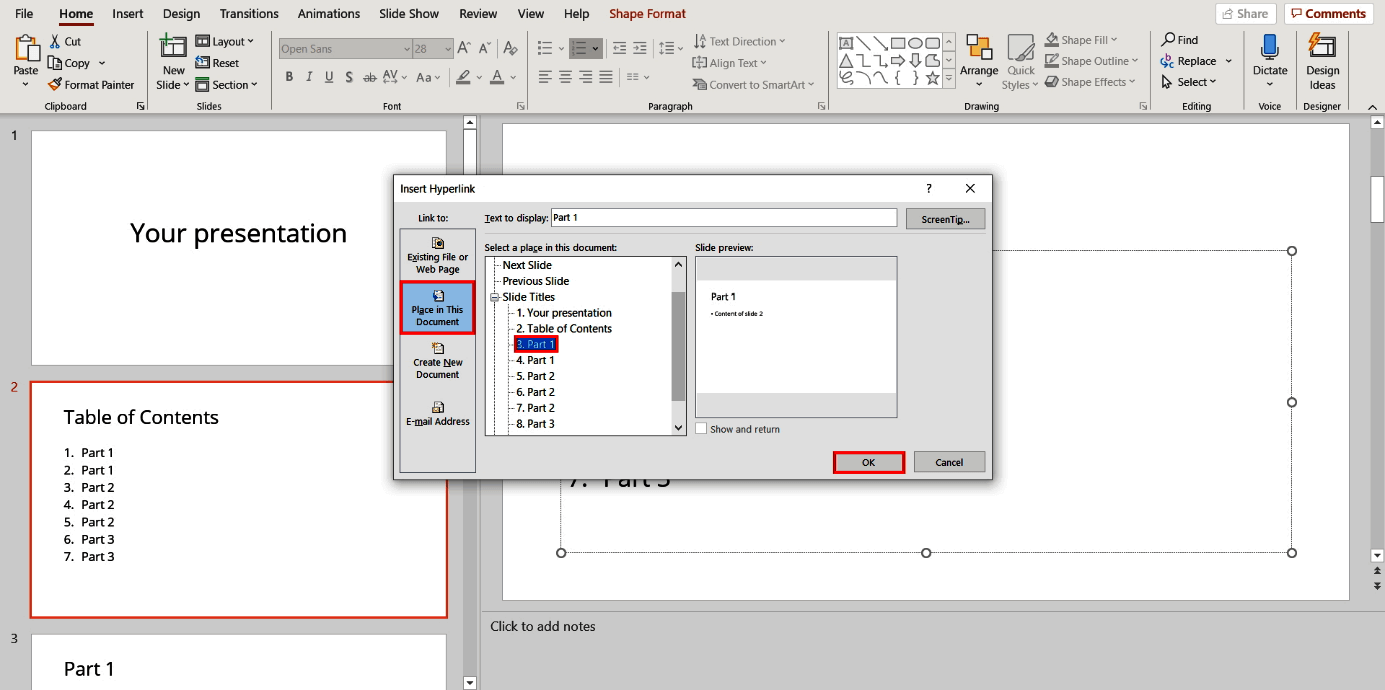This screenshot has width=1385, height=690.
Task: Open the Text Direction dropdown
Action: (740, 40)
